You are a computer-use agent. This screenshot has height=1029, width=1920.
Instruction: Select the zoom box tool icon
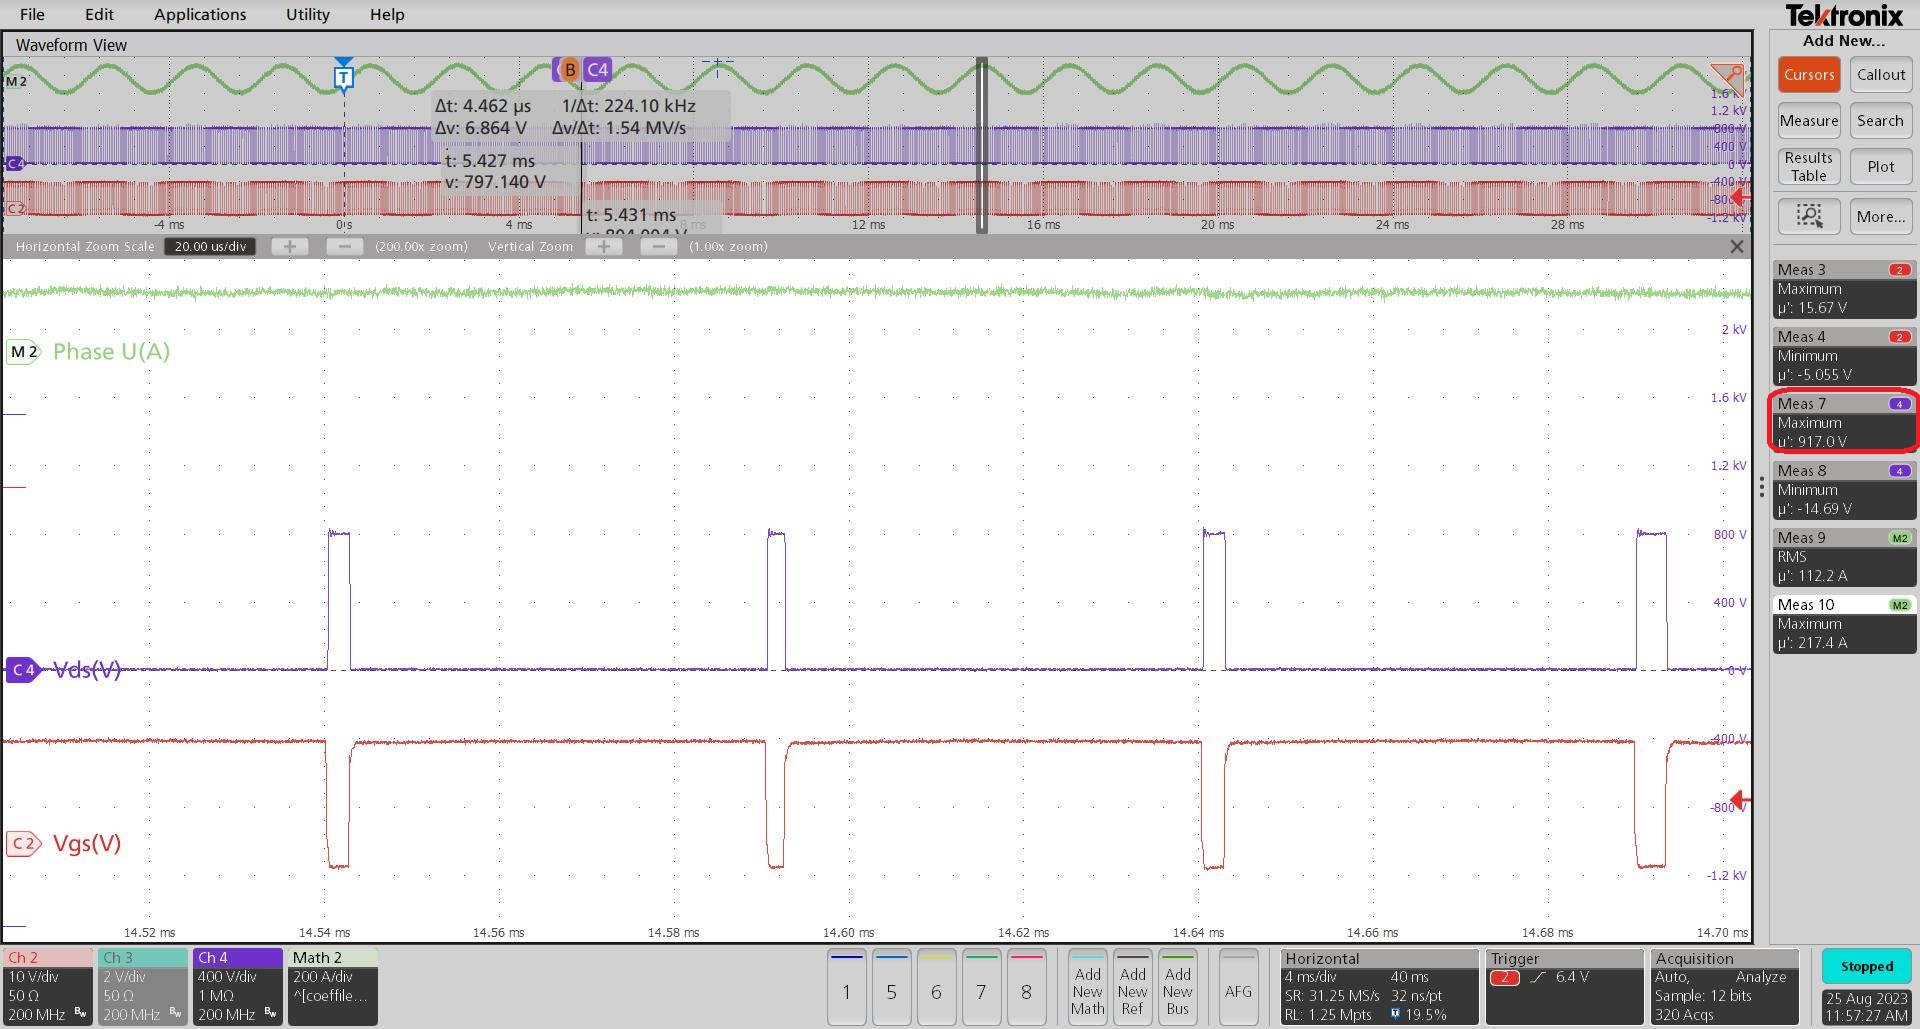pos(1808,216)
